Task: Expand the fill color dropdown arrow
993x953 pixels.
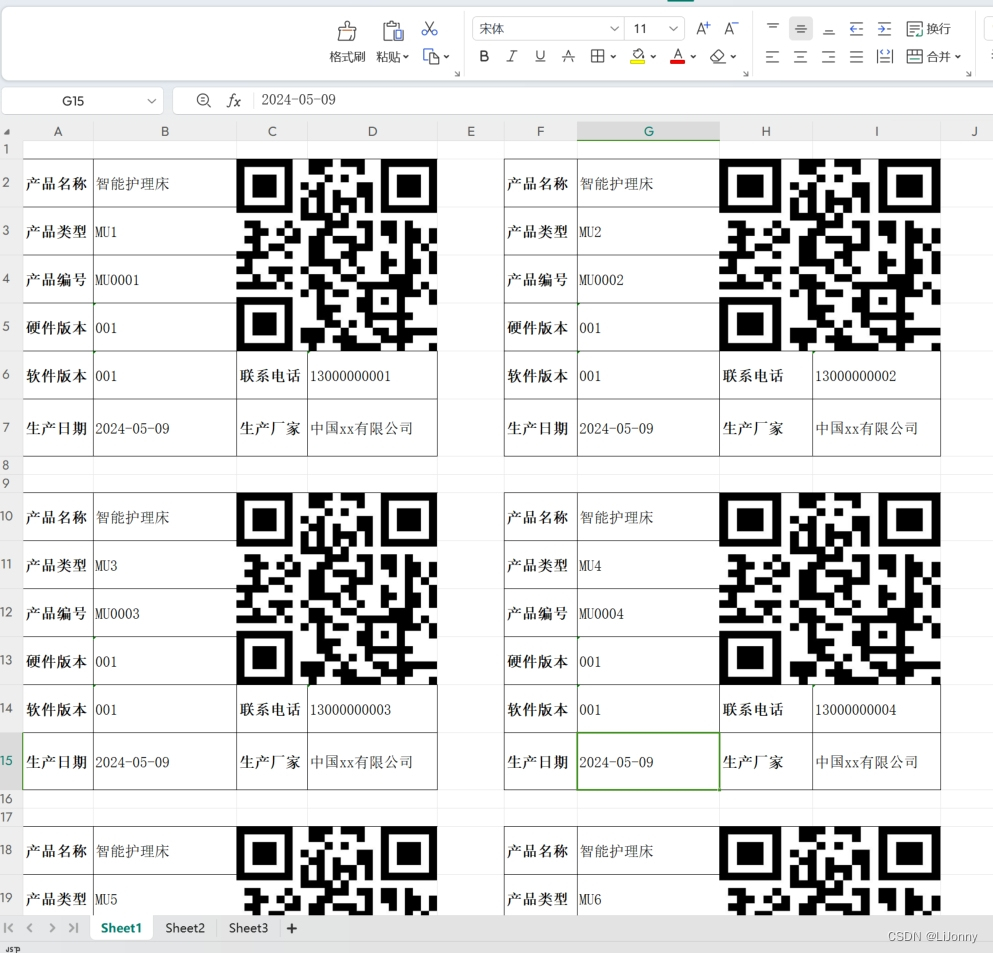Action: point(653,57)
